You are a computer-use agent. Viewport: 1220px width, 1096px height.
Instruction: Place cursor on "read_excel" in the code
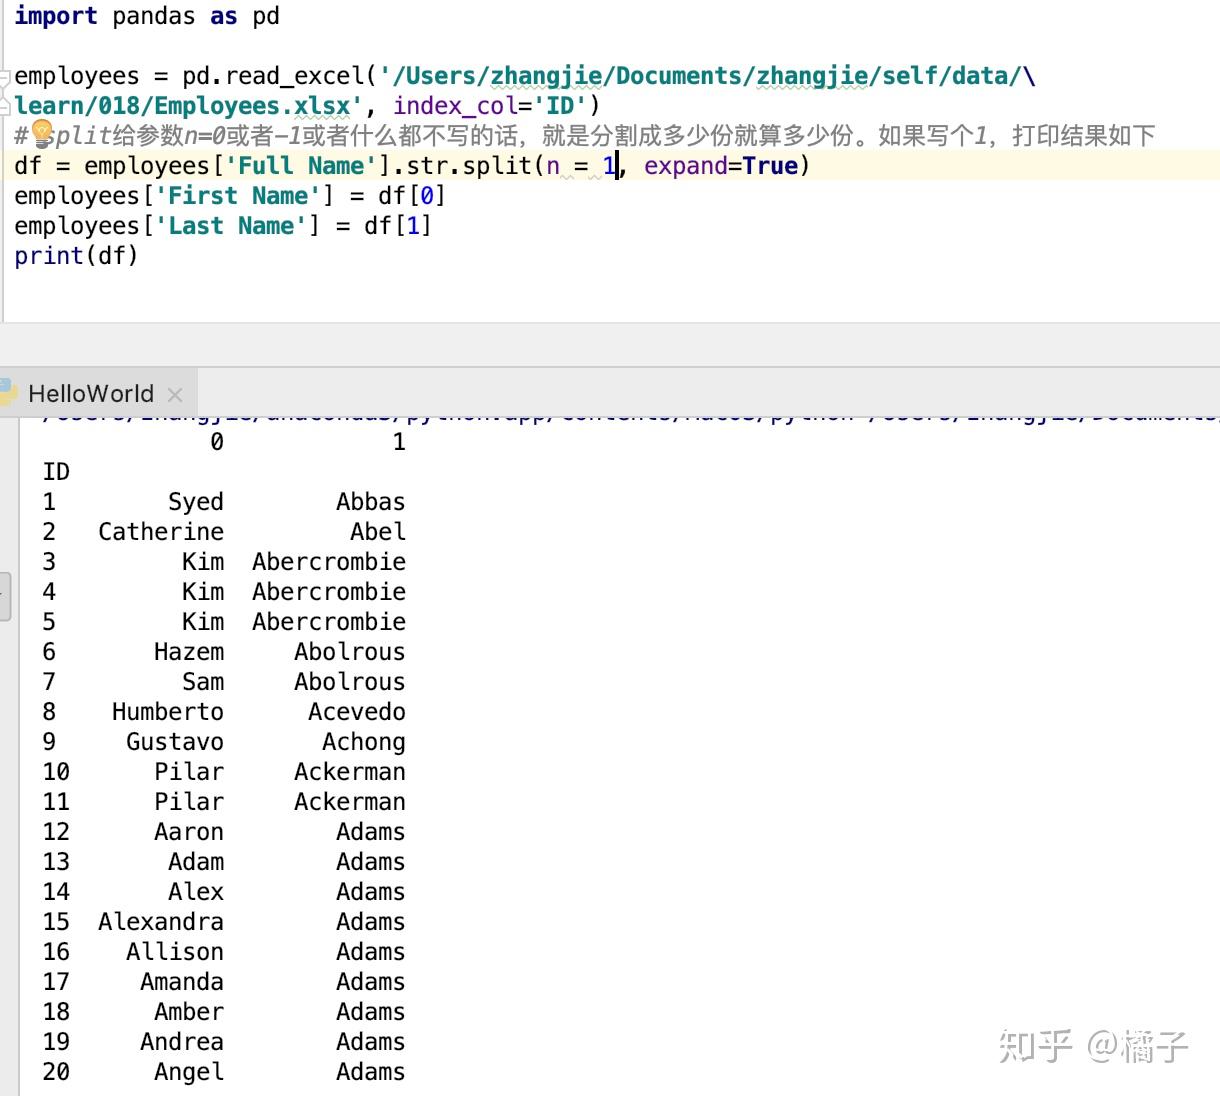296,76
